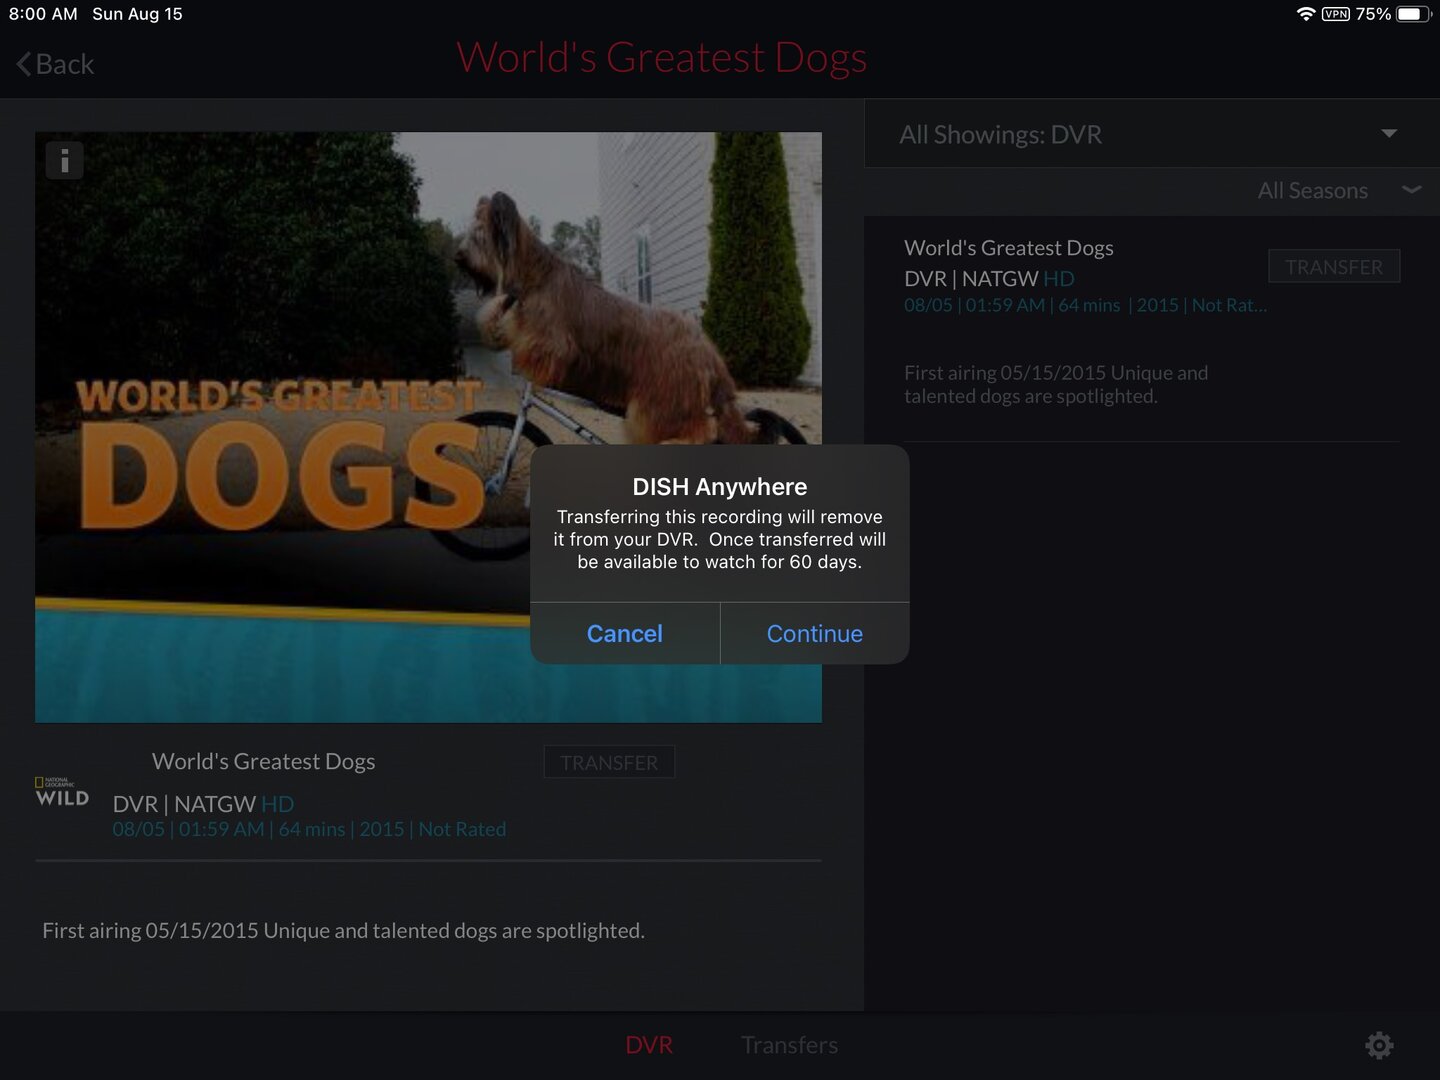This screenshot has height=1080, width=1440.
Task: Continue with the recording transfer
Action: coord(815,634)
